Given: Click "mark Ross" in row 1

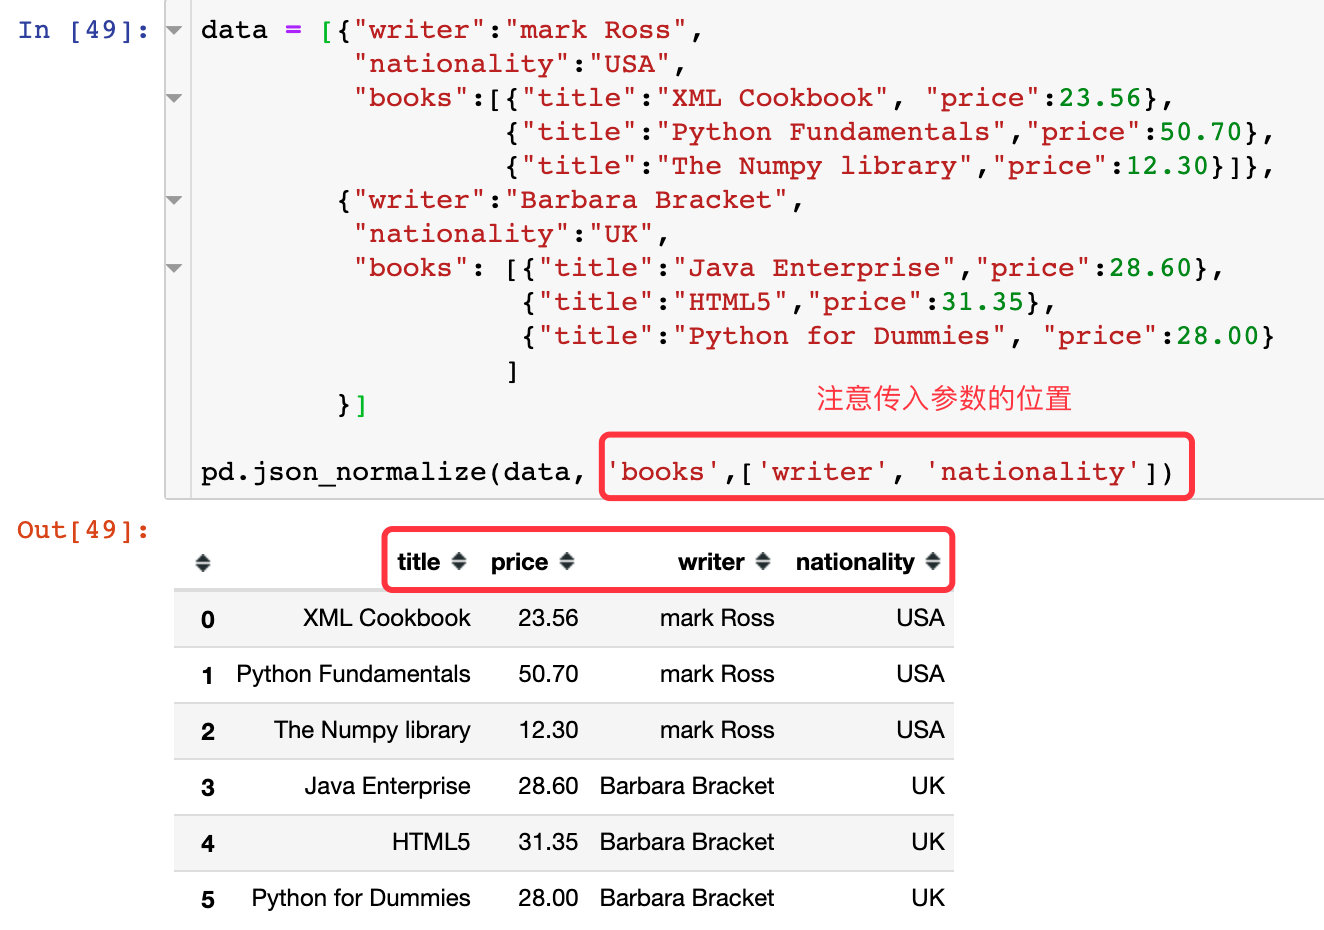Looking at the screenshot, I should (x=717, y=674).
